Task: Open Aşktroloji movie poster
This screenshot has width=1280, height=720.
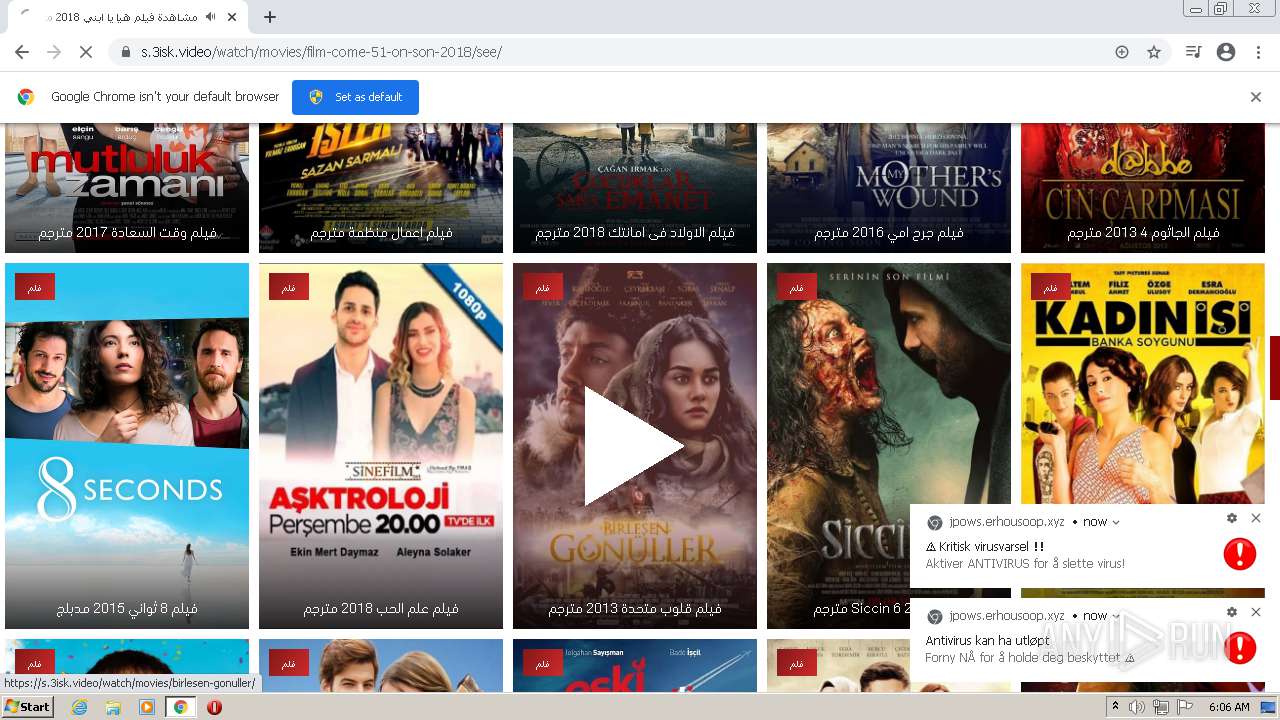Action: click(381, 445)
